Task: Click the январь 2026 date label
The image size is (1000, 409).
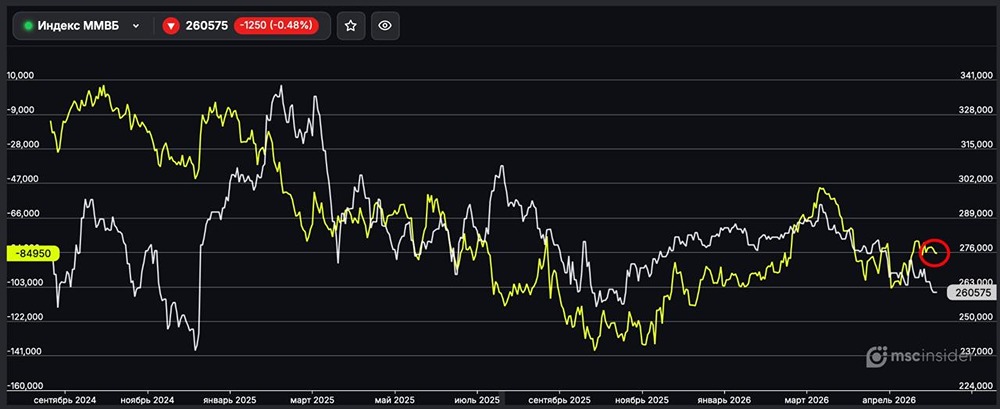Action: pos(724,399)
